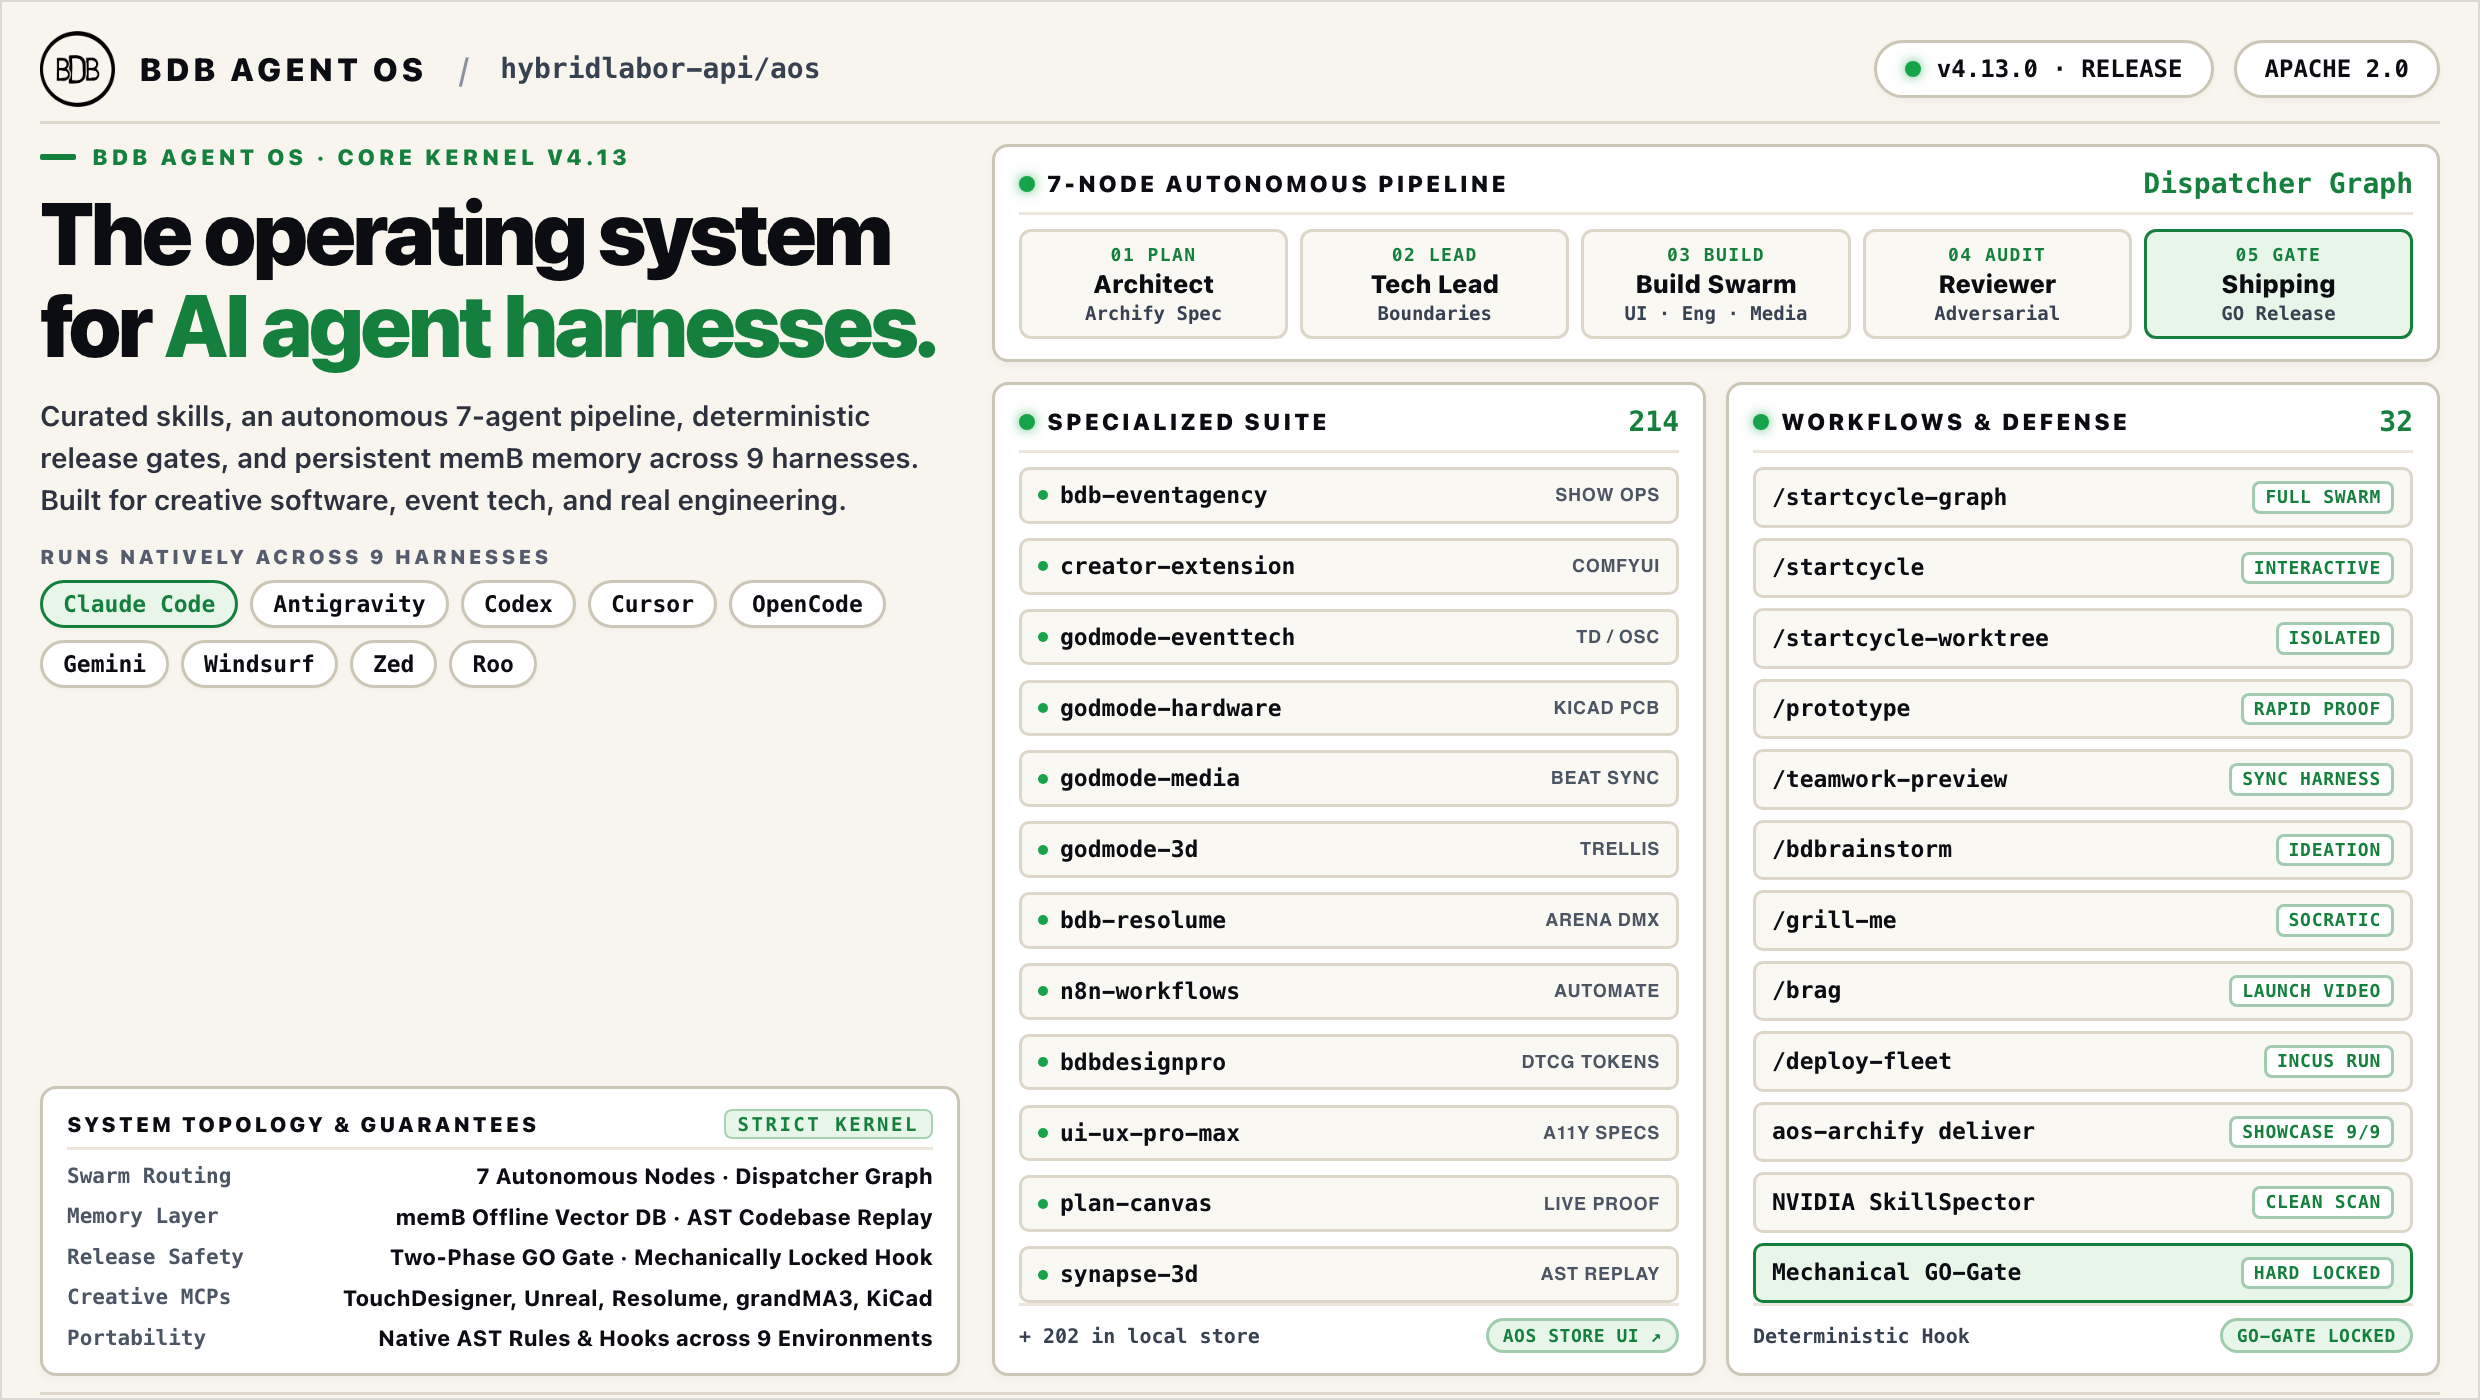Select the OpenCode harness chip
The image size is (2480, 1400).
click(x=807, y=604)
